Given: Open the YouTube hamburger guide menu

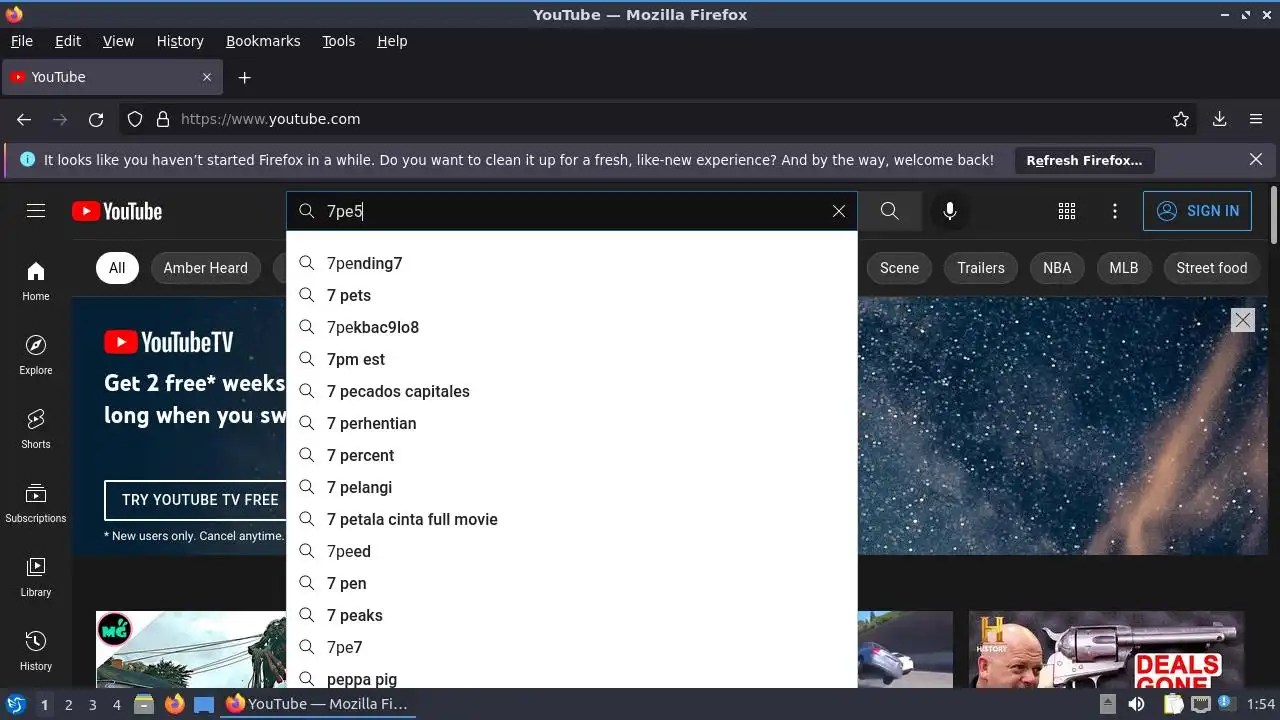Looking at the screenshot, I should point(36,211).
